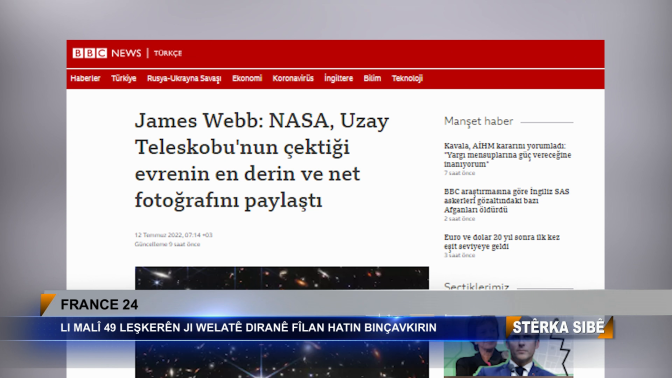The height and width of the screenshot is (378, 672).
Task: Click the Manşet haber heading
Action: pyautogui.click(x=478, y=121)
